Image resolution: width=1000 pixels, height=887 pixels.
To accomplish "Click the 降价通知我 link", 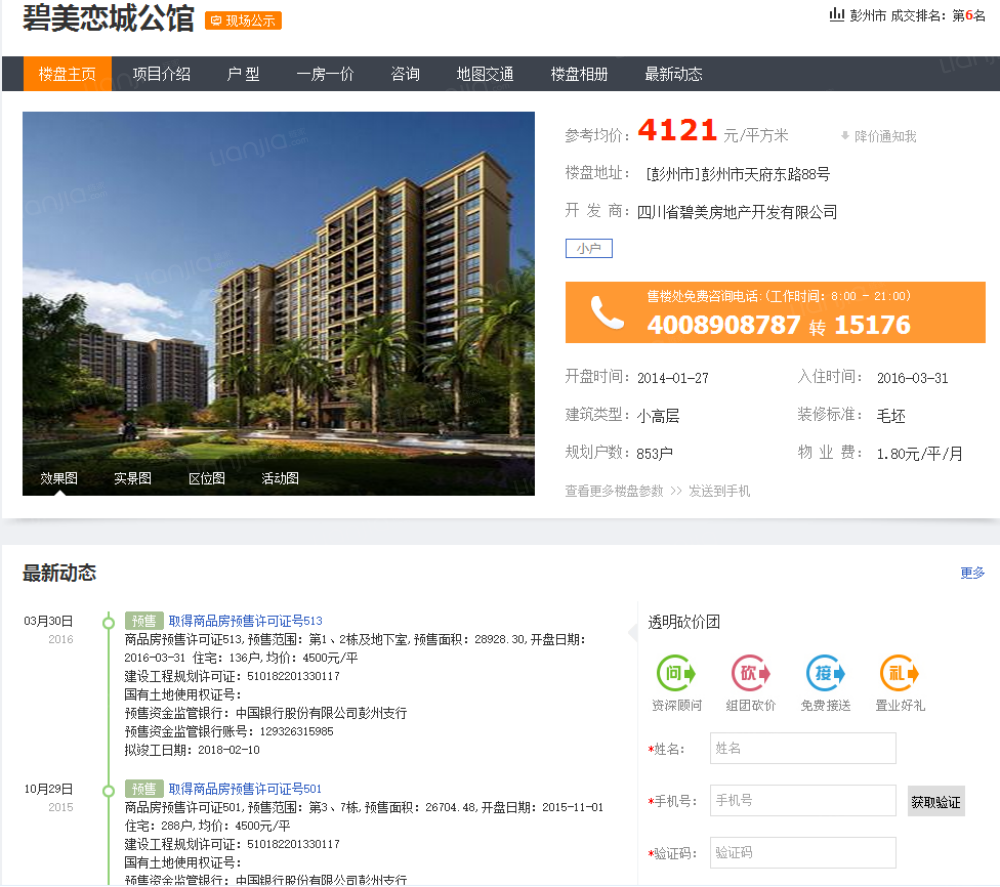I will (x=885, y=136).
